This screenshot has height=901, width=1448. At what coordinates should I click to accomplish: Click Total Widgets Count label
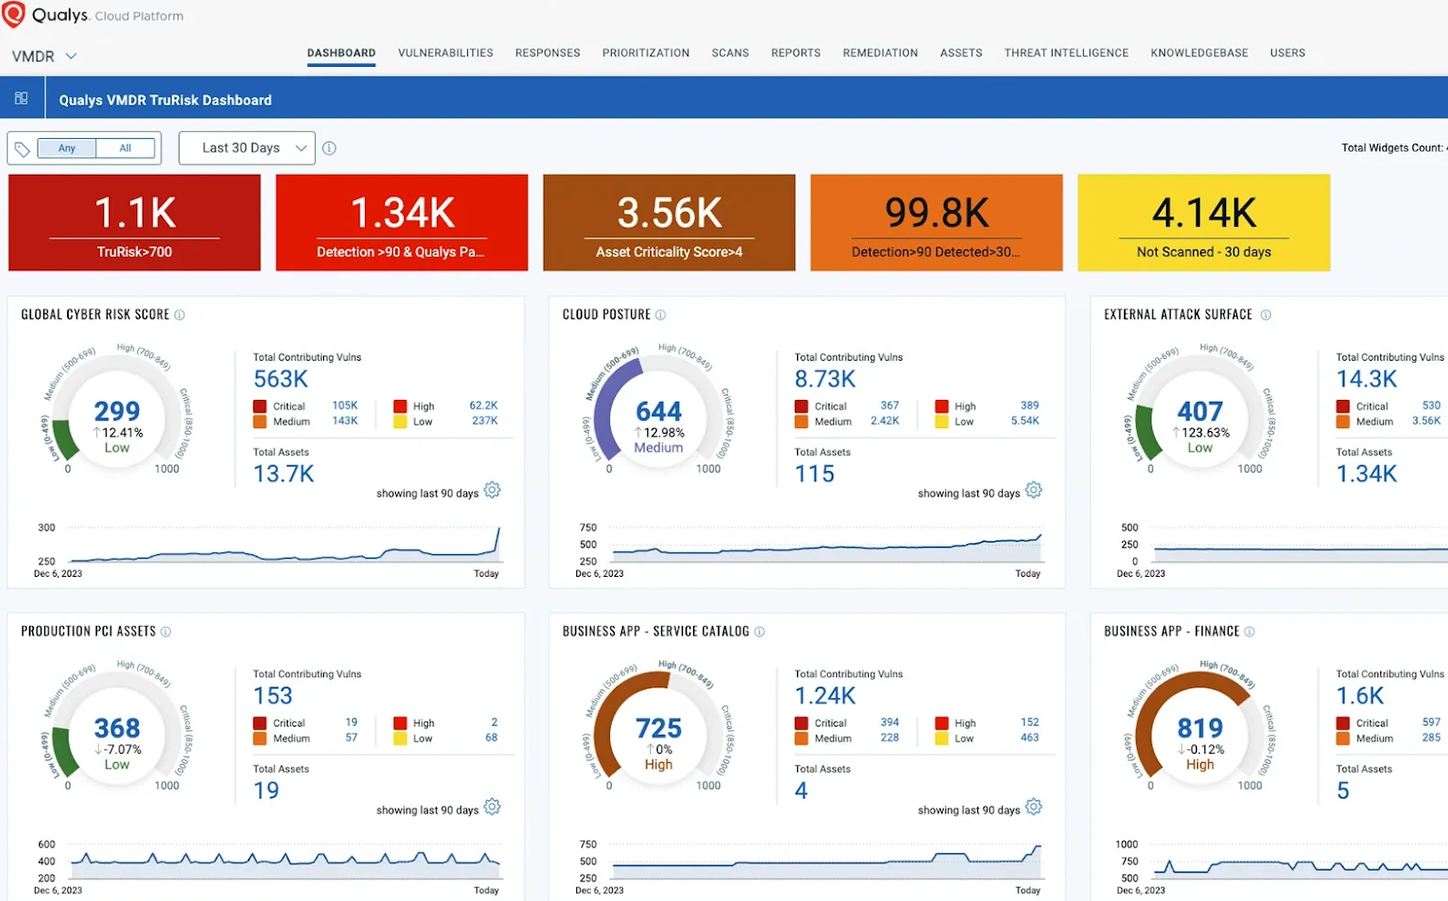pyautogui.click(x=1393, y=148)
